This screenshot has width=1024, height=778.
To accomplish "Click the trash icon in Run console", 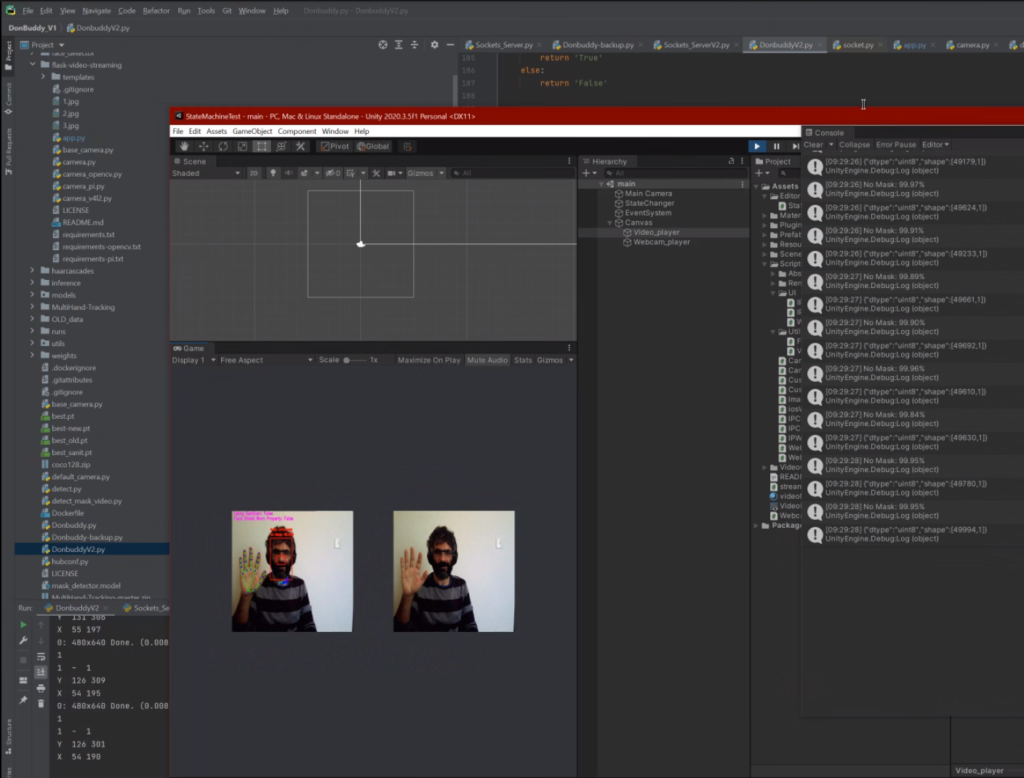I will (41, 703).
